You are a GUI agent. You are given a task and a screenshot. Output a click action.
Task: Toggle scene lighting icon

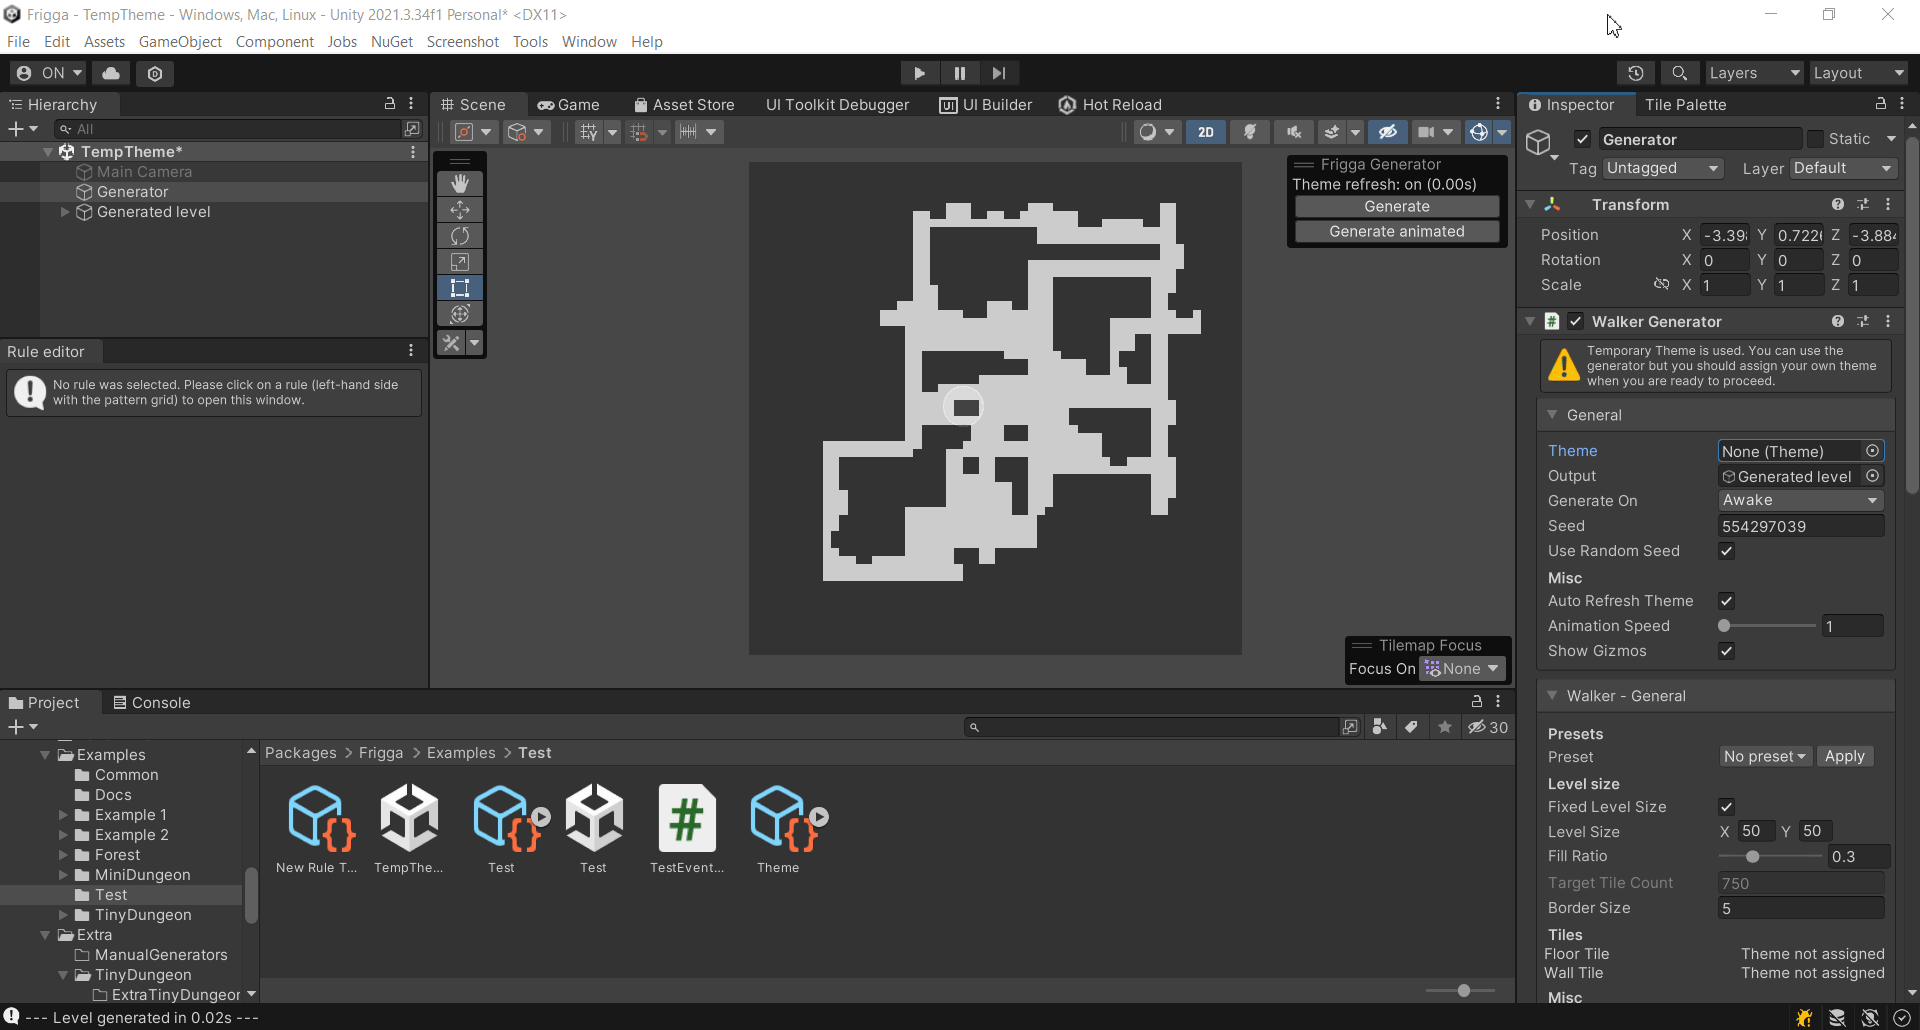point(1250,132)
